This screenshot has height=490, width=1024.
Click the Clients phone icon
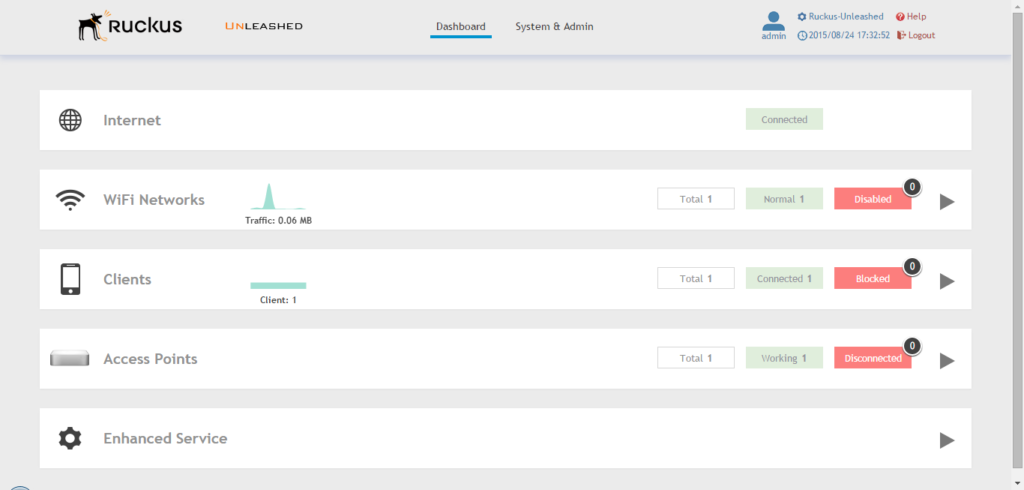(x=70, y=279)
